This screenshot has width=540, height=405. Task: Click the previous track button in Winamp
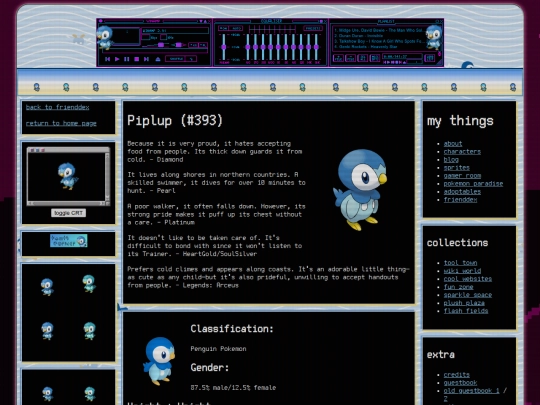(107, 59)
